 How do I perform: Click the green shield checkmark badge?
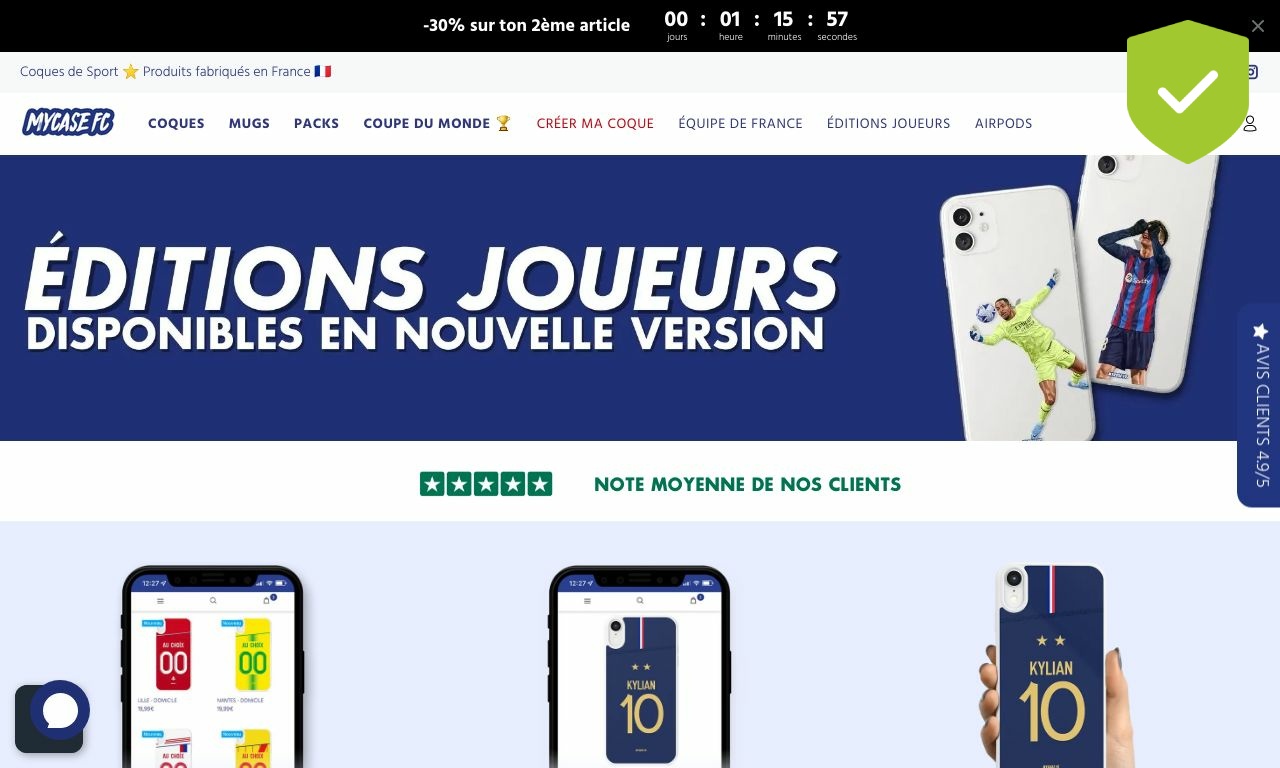pyautogui.click(x=1187, y=92)
